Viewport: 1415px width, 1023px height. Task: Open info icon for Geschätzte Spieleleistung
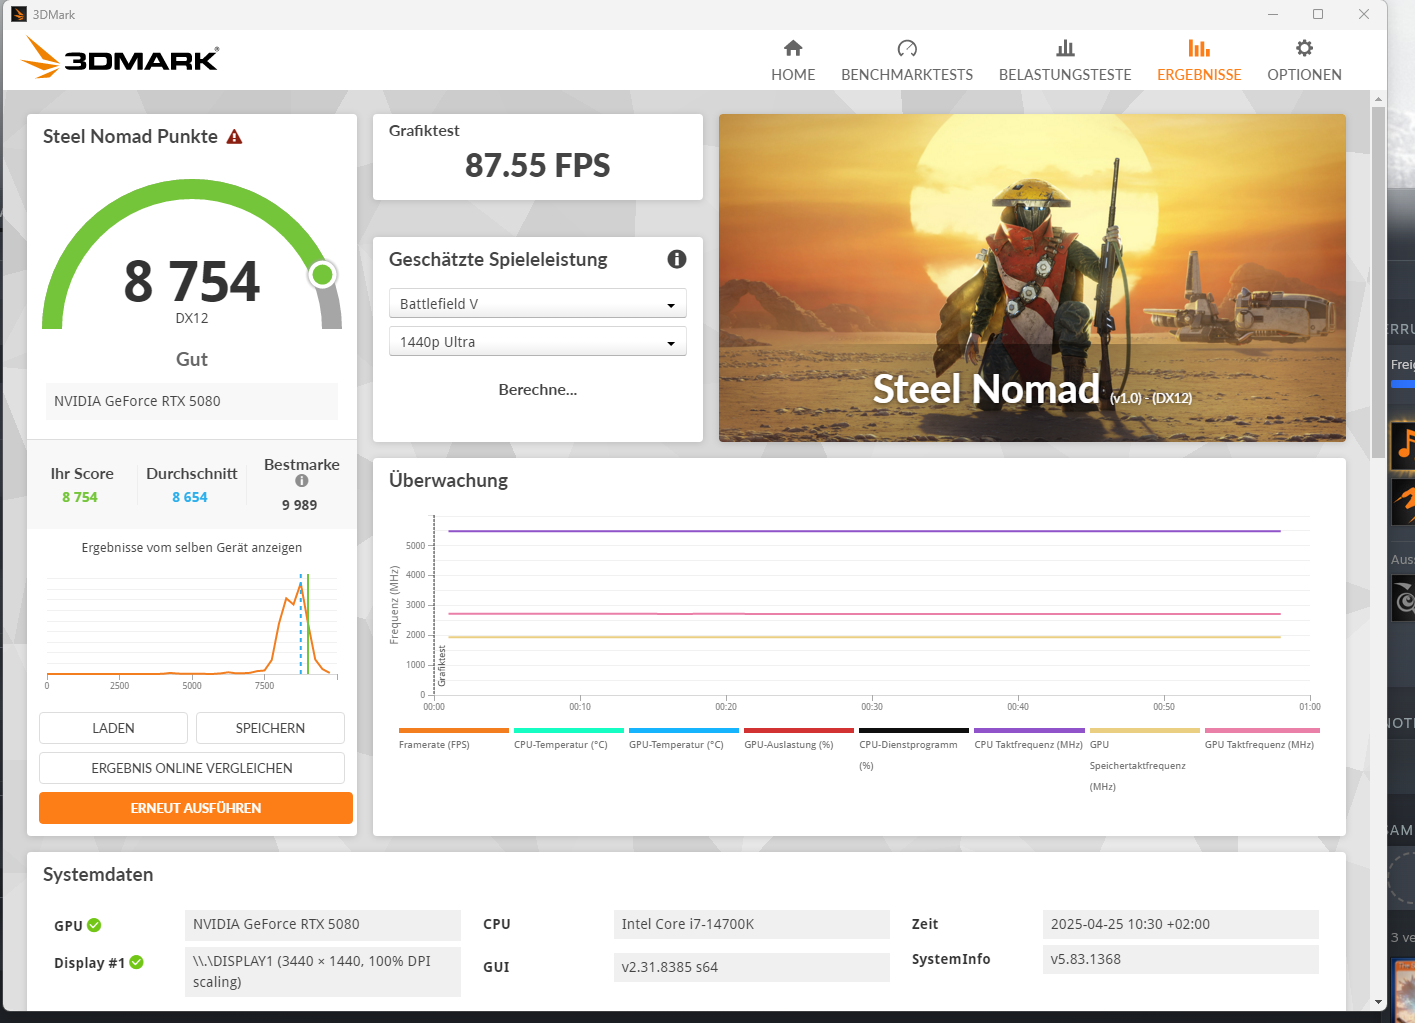pos(677,259)
